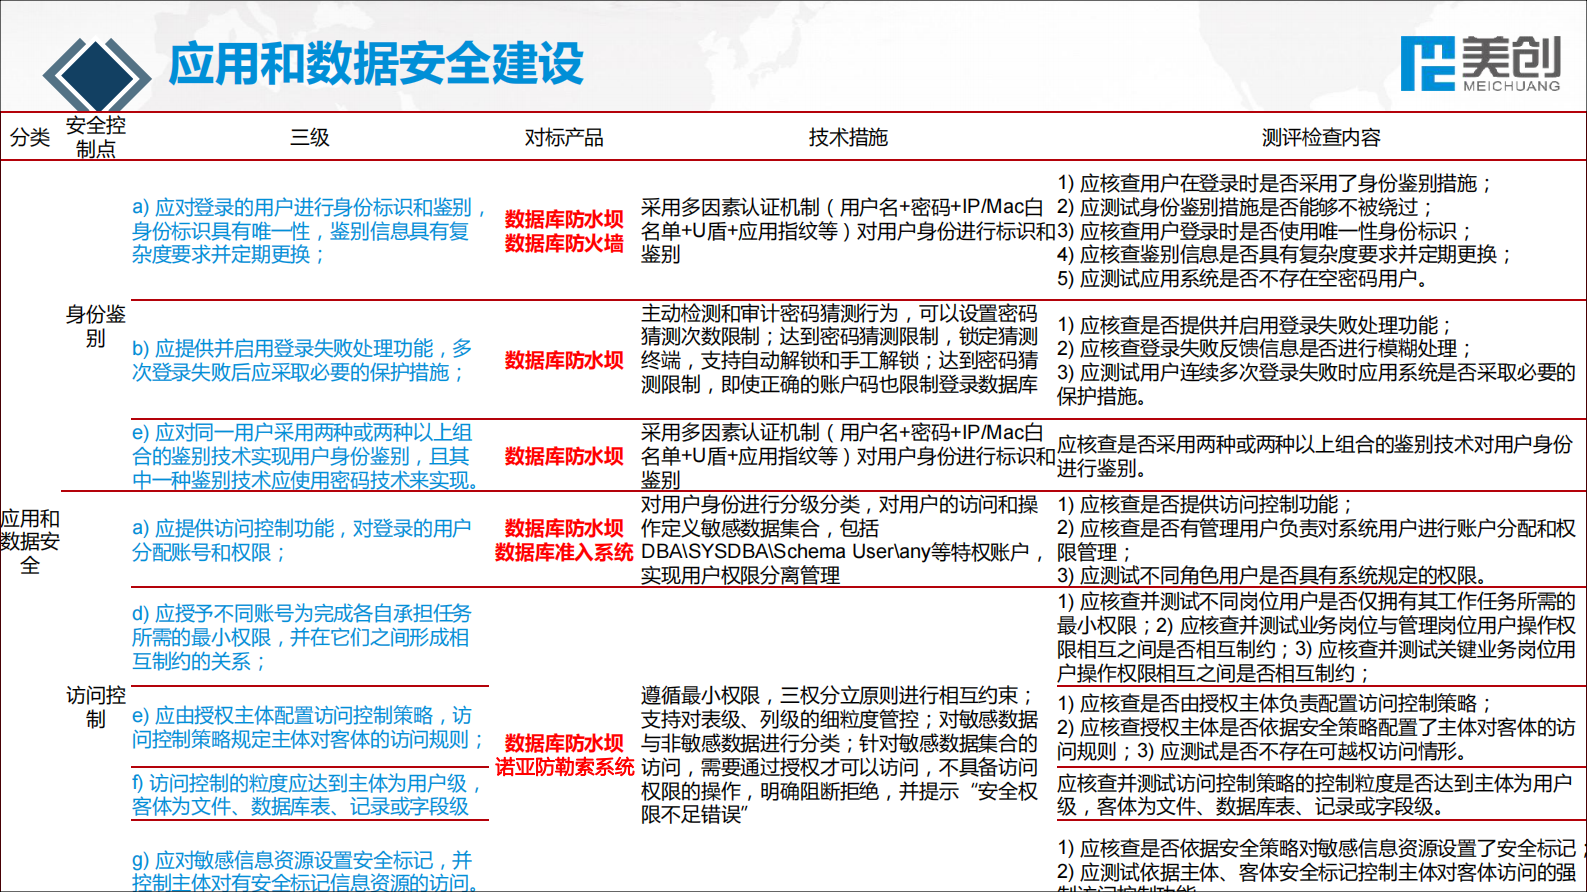Image resolution: width=1587 pixels, height=892 pixels.
Task: Select the slide title 应用和数据安全建设
Action: tap(376, 64)
